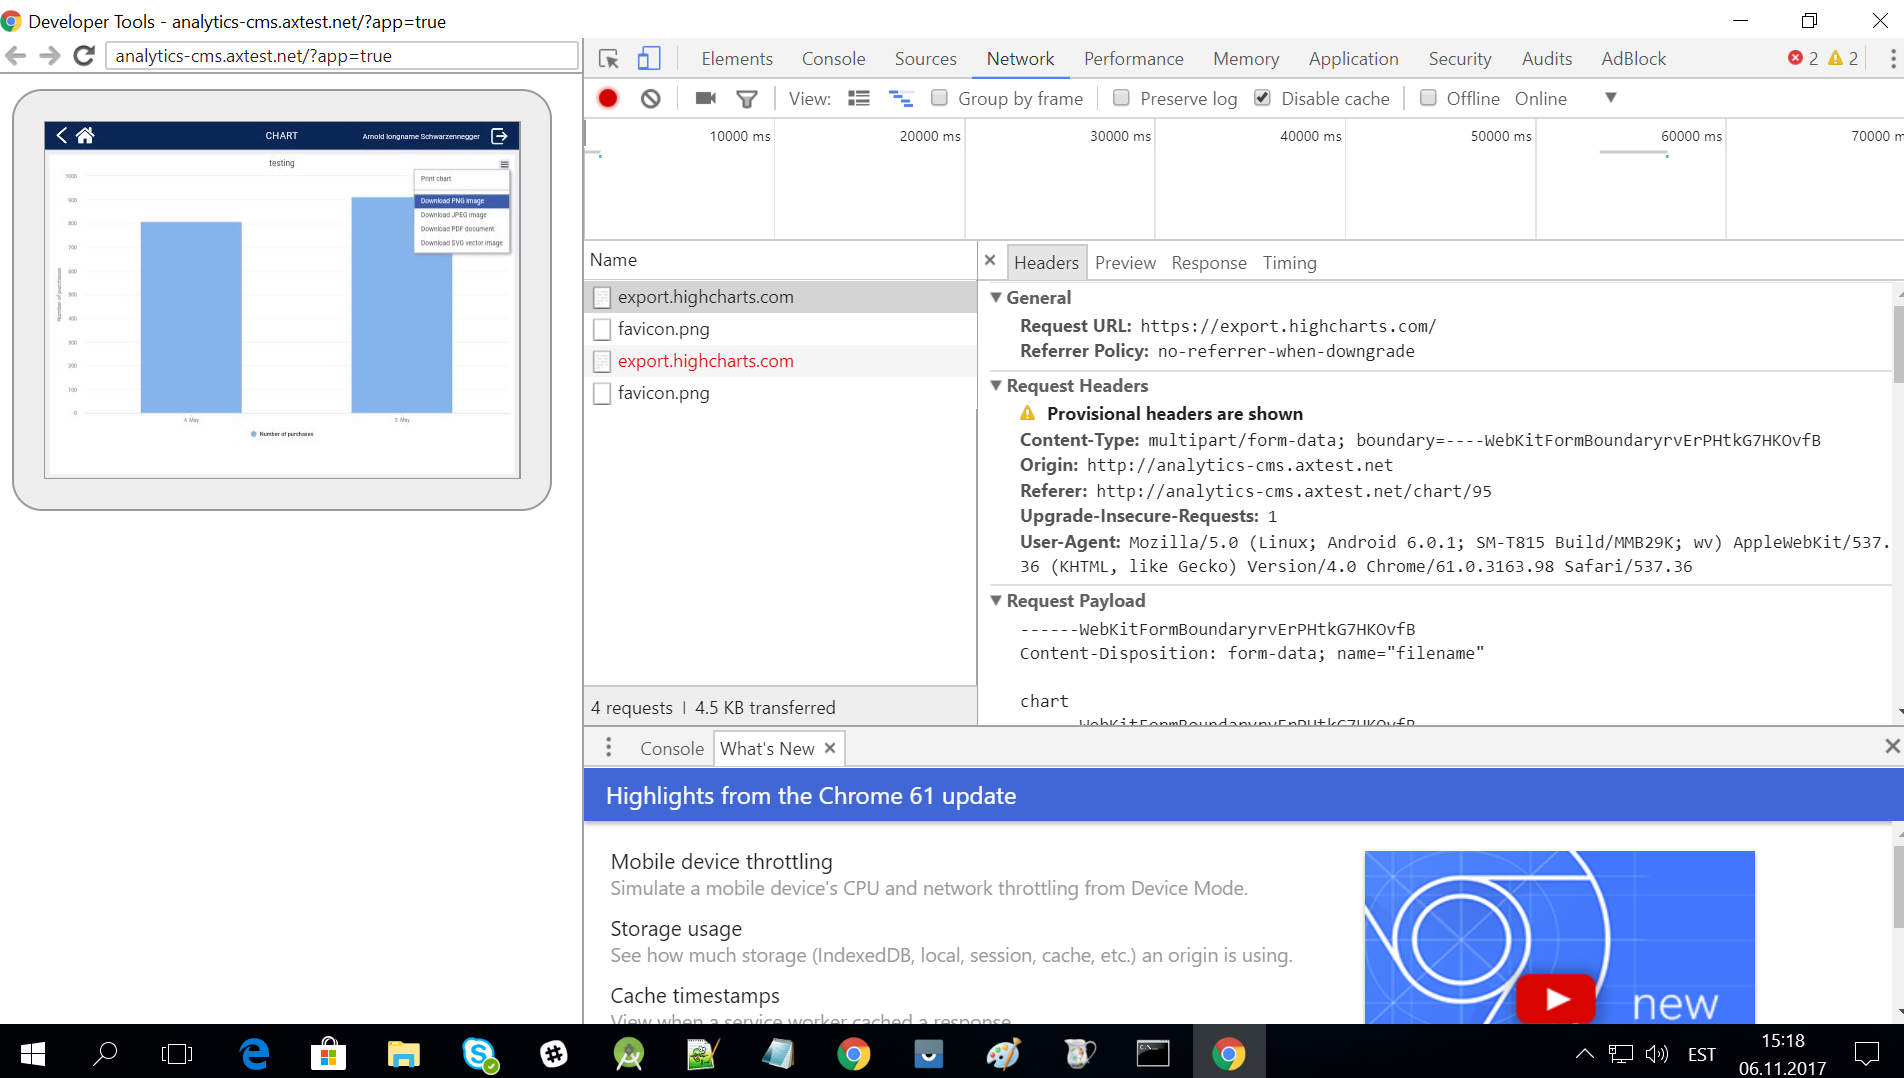Image resolution: width=1904 pixels, height=1078 pixels.
Task: Enable Preserve log
Action: point(1121,97)
